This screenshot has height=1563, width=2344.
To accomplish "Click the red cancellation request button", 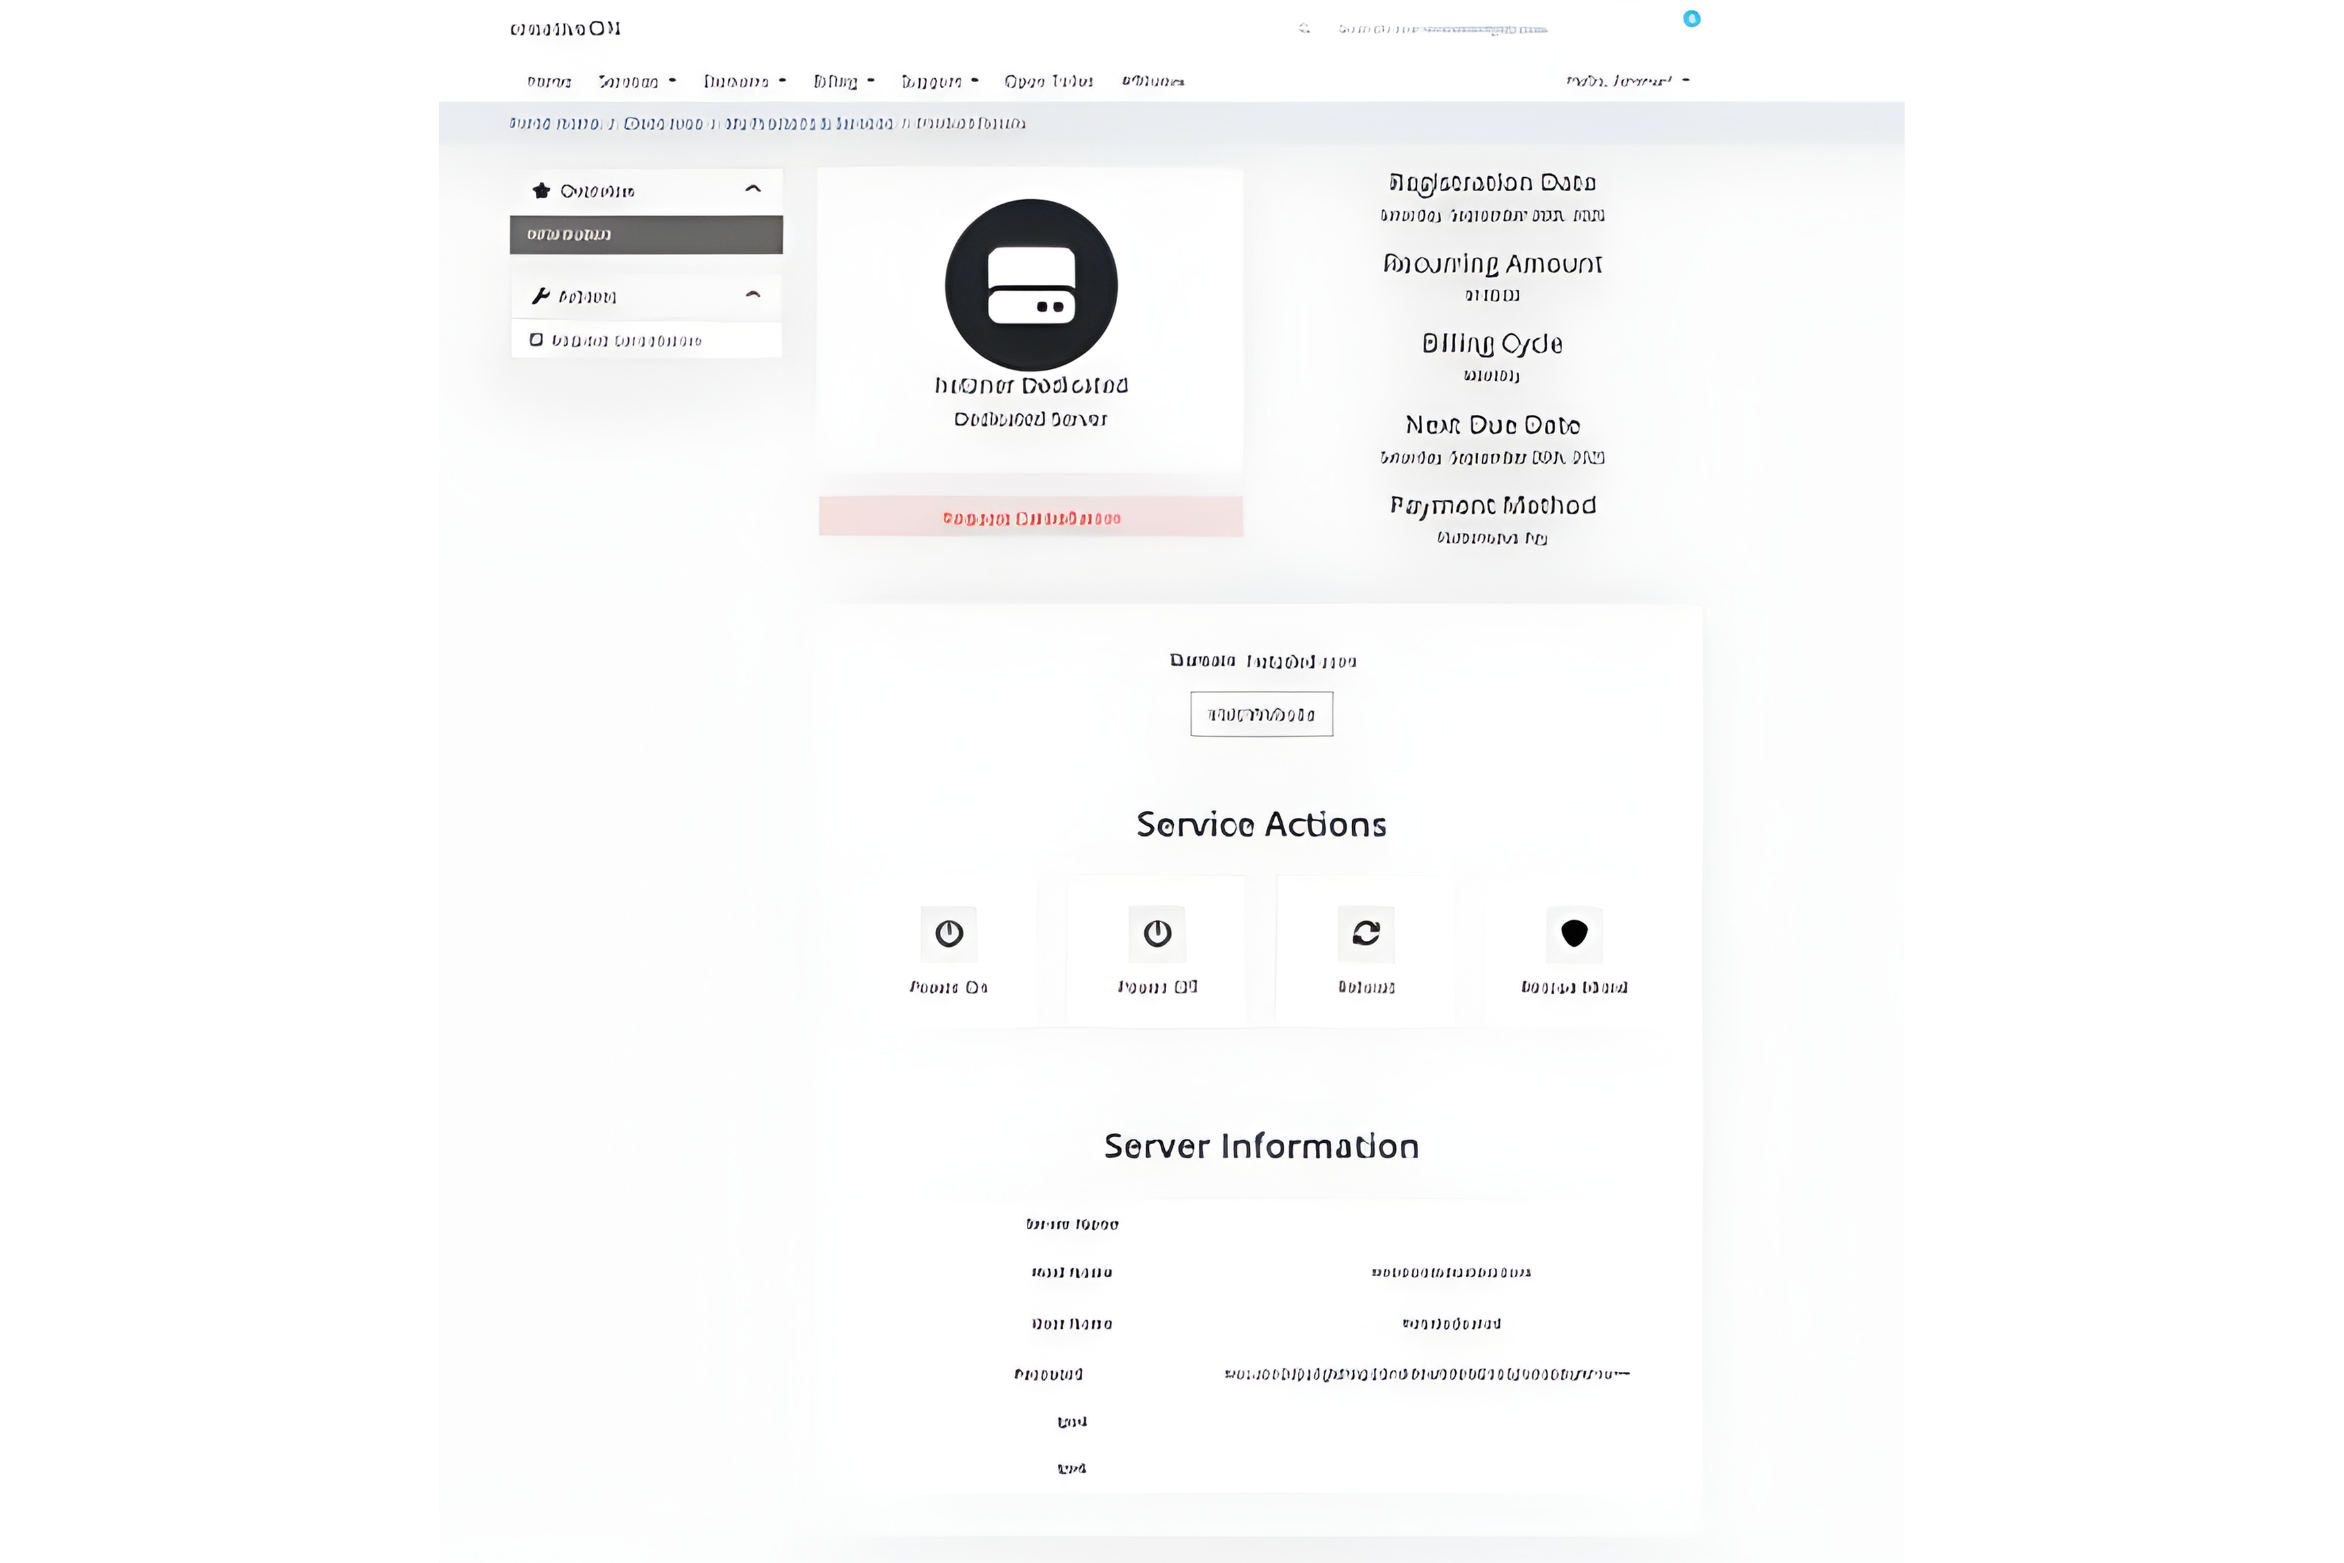I will click(1031, 517).
